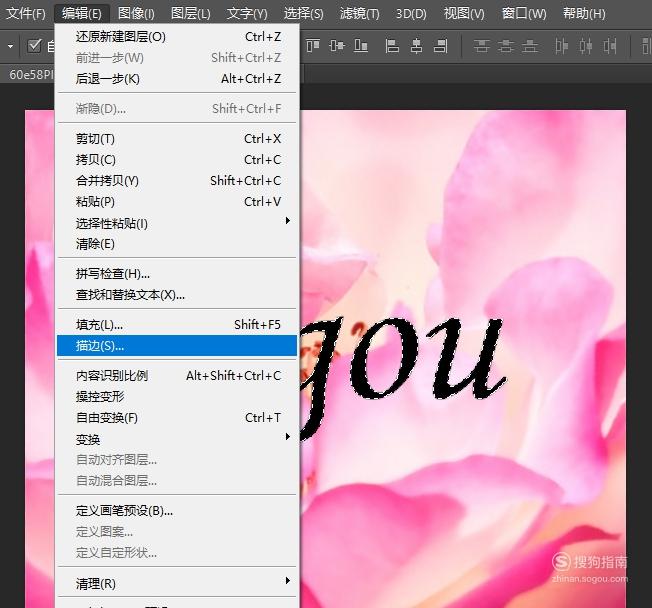This screenshot has height=608, width=652.
Task: Click Align right edges icon
Action: click(x=440, y=46)
